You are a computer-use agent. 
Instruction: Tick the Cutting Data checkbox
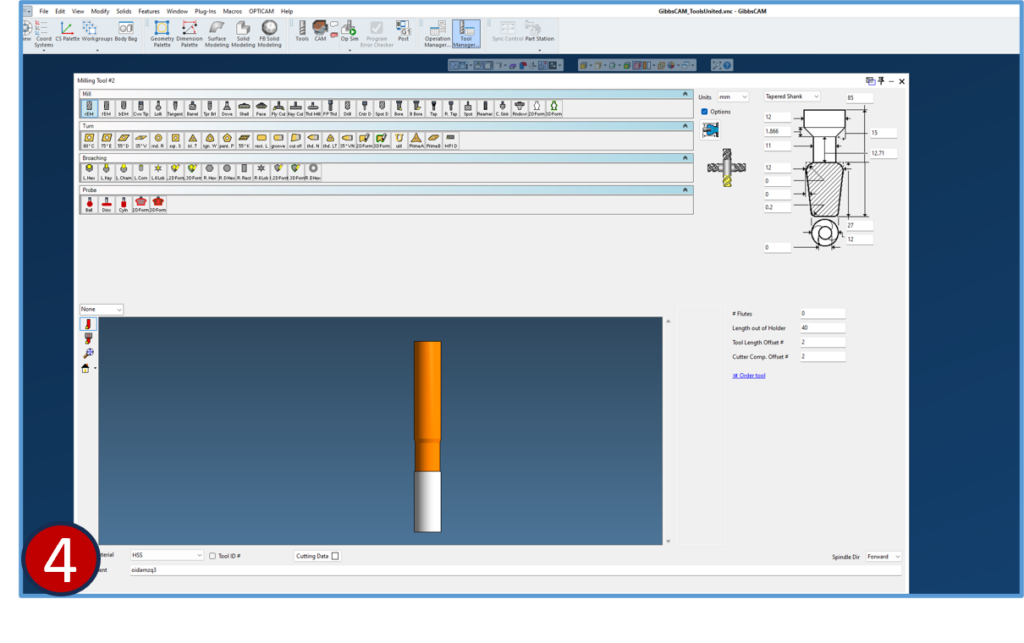pos(335,556)
